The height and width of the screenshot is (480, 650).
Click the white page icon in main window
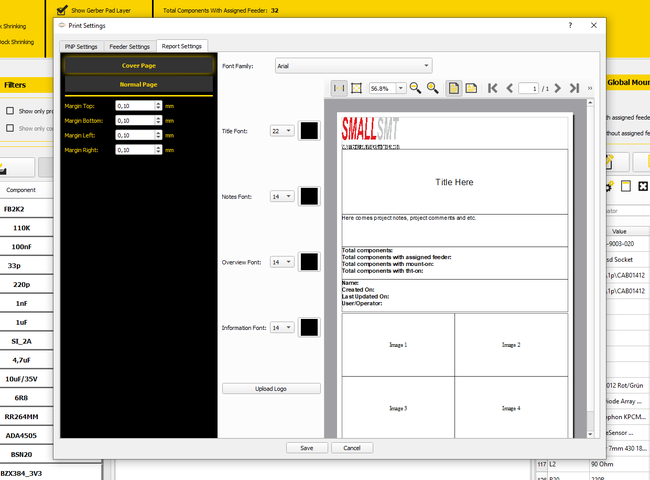tap(626, 186)
